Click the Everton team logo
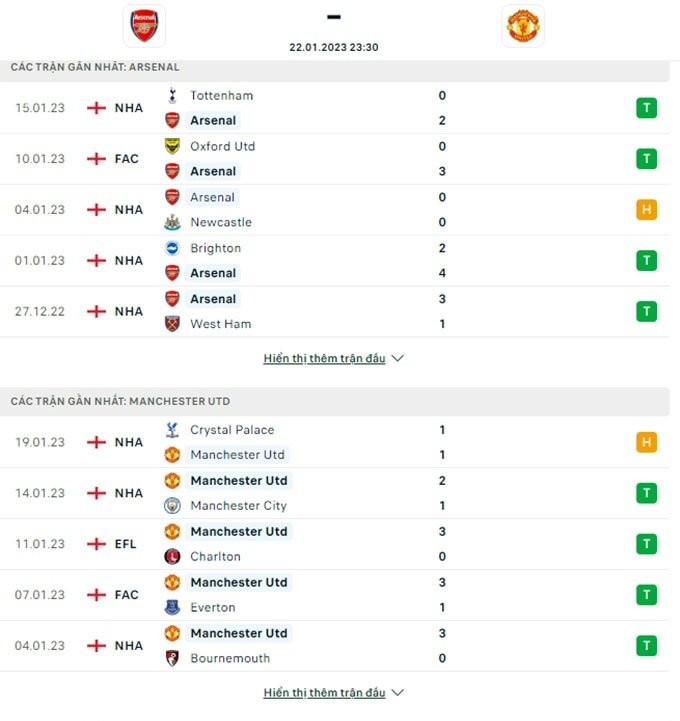The width and height of the screenshot is (680, 721). pyautogui.click(x=172, y=607)
